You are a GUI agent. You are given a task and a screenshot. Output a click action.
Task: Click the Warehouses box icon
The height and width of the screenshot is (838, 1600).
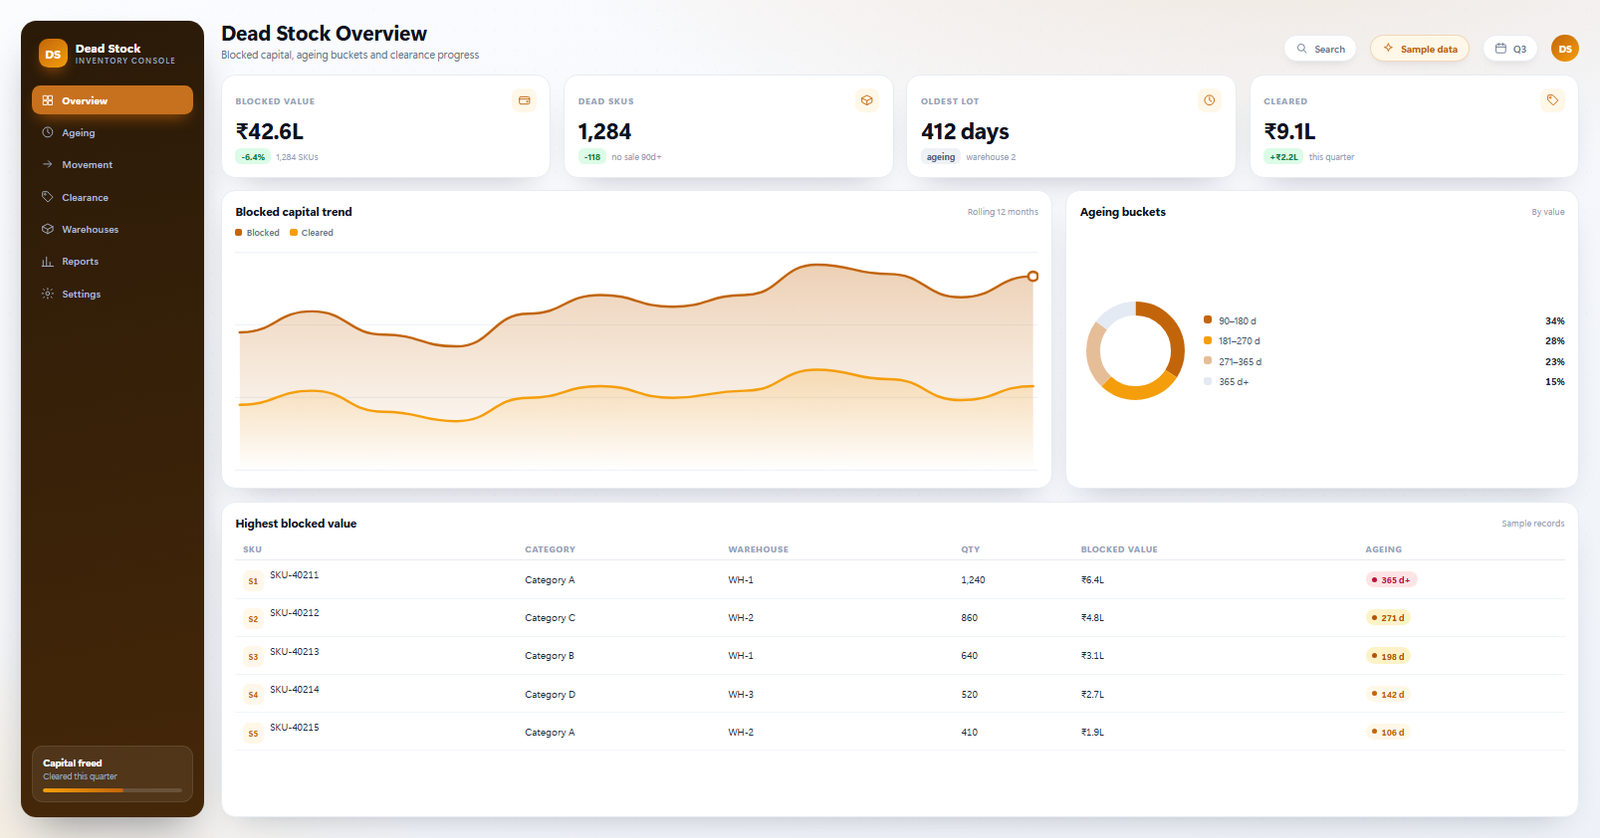coord(47,229)
